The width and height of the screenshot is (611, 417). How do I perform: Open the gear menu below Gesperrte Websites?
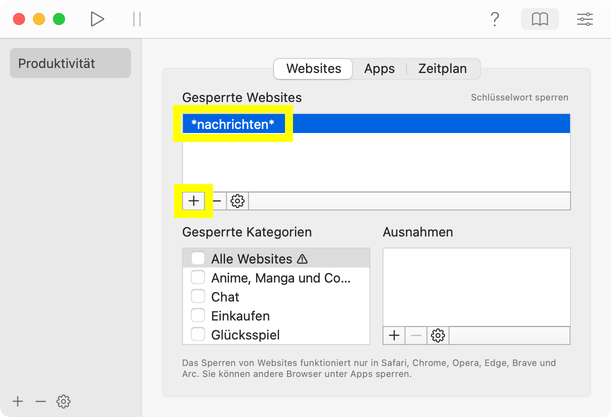tap(238, 201)
